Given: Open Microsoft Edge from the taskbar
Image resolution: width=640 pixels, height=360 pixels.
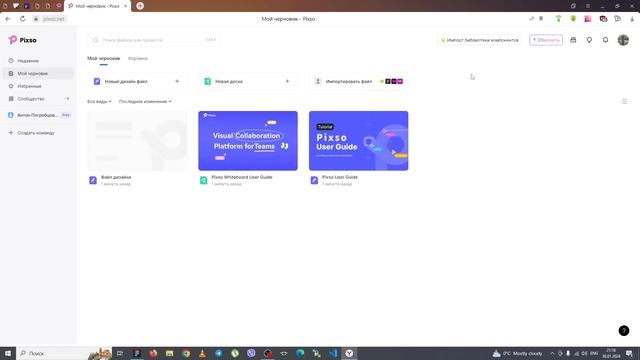Looking at the screenshot, I should pyautogui.click(x=300, y=353).
